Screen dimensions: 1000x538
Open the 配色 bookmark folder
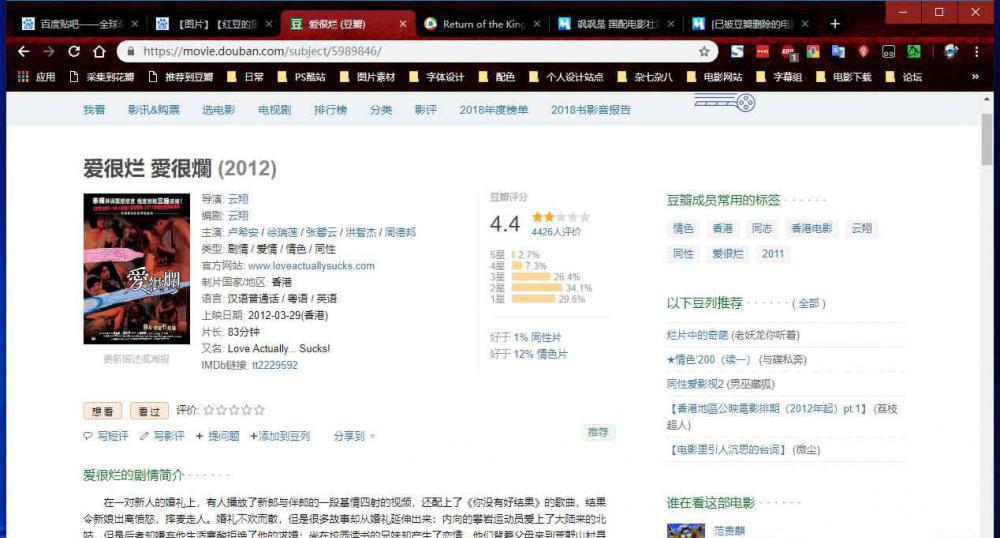click(x=497, y=76)
